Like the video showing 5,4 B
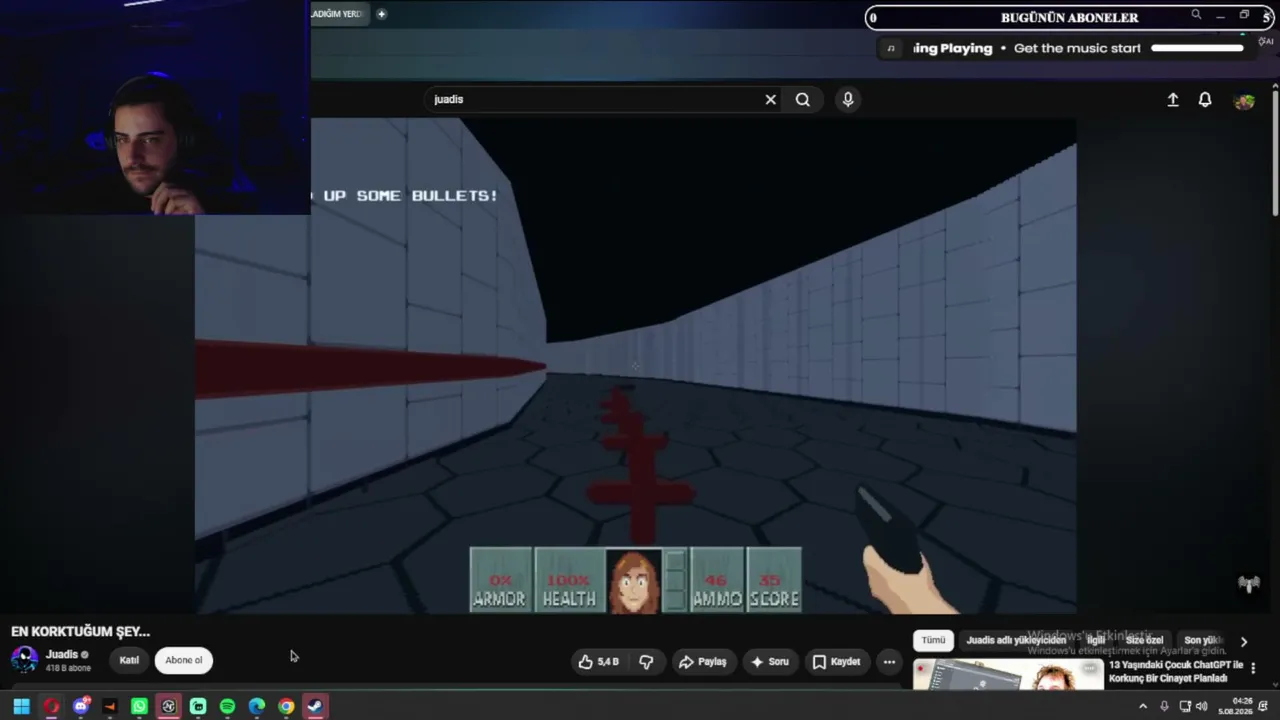 click(x=598, y=661)
